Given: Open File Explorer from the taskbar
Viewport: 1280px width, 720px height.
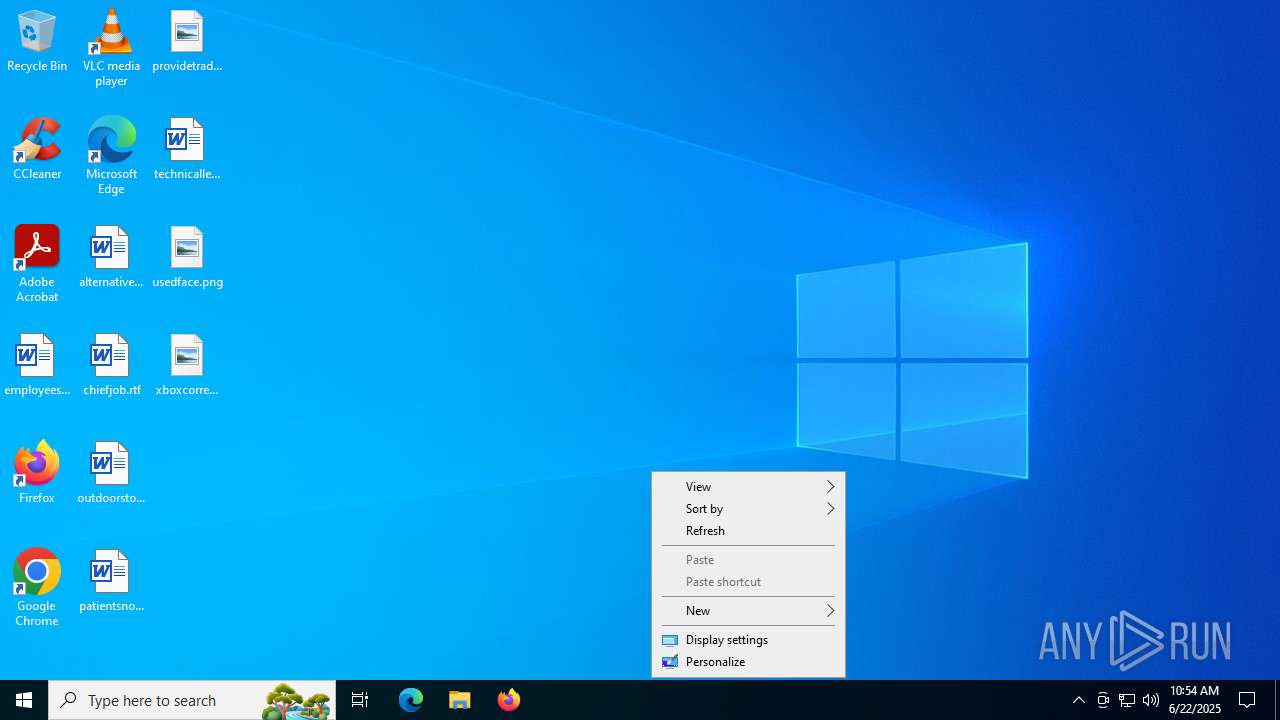Looking at the screenshot, I should point(460,700).
